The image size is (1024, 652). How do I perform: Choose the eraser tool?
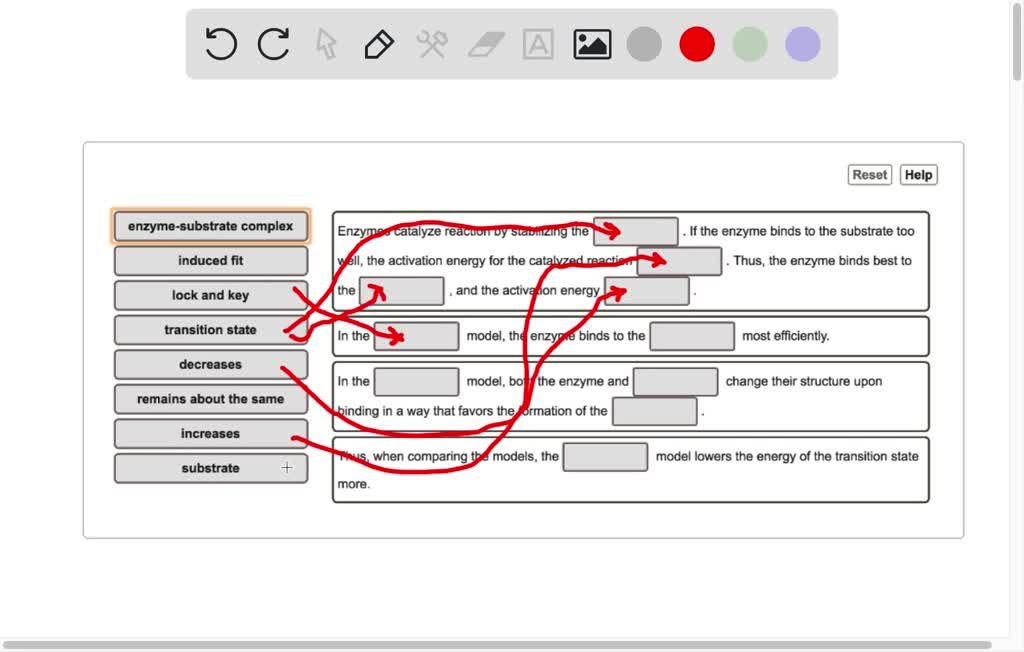click(486, 44)
